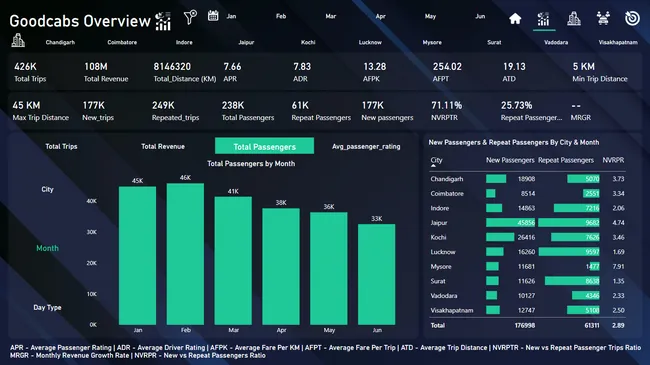The image size is (650, 365).
Task: Filter by month May
Action: point(430,16)
